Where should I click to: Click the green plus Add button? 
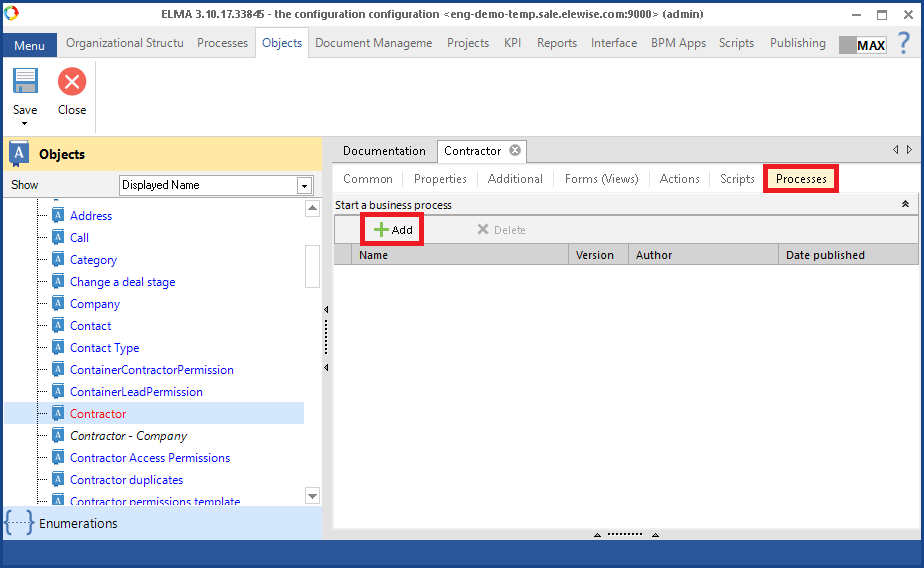[392, 230]
